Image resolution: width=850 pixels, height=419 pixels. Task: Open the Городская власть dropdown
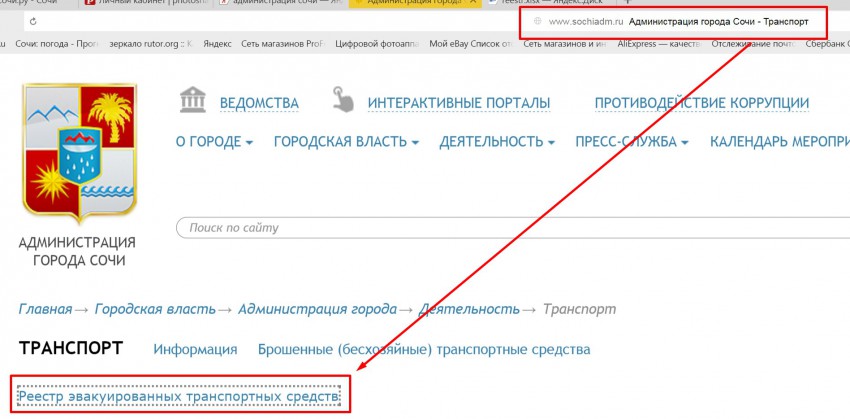pyautogui.click(x=346, y=142)
